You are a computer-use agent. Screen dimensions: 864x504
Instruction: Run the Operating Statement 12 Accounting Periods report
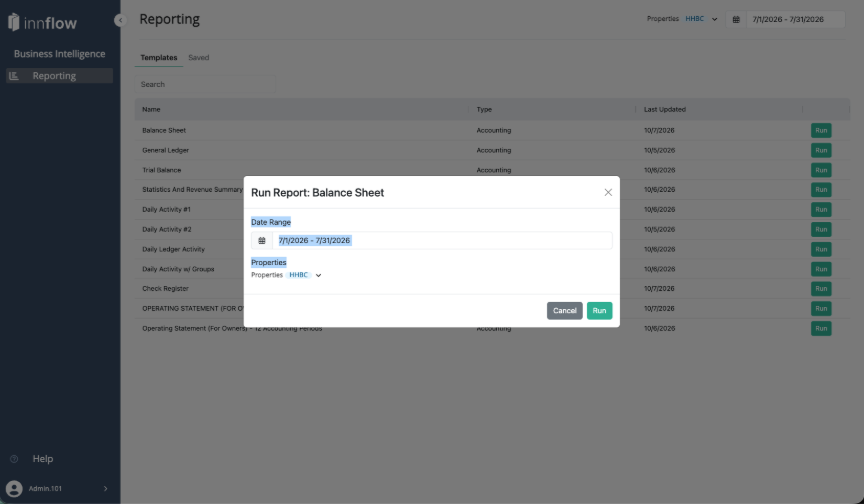pos(821,328)
